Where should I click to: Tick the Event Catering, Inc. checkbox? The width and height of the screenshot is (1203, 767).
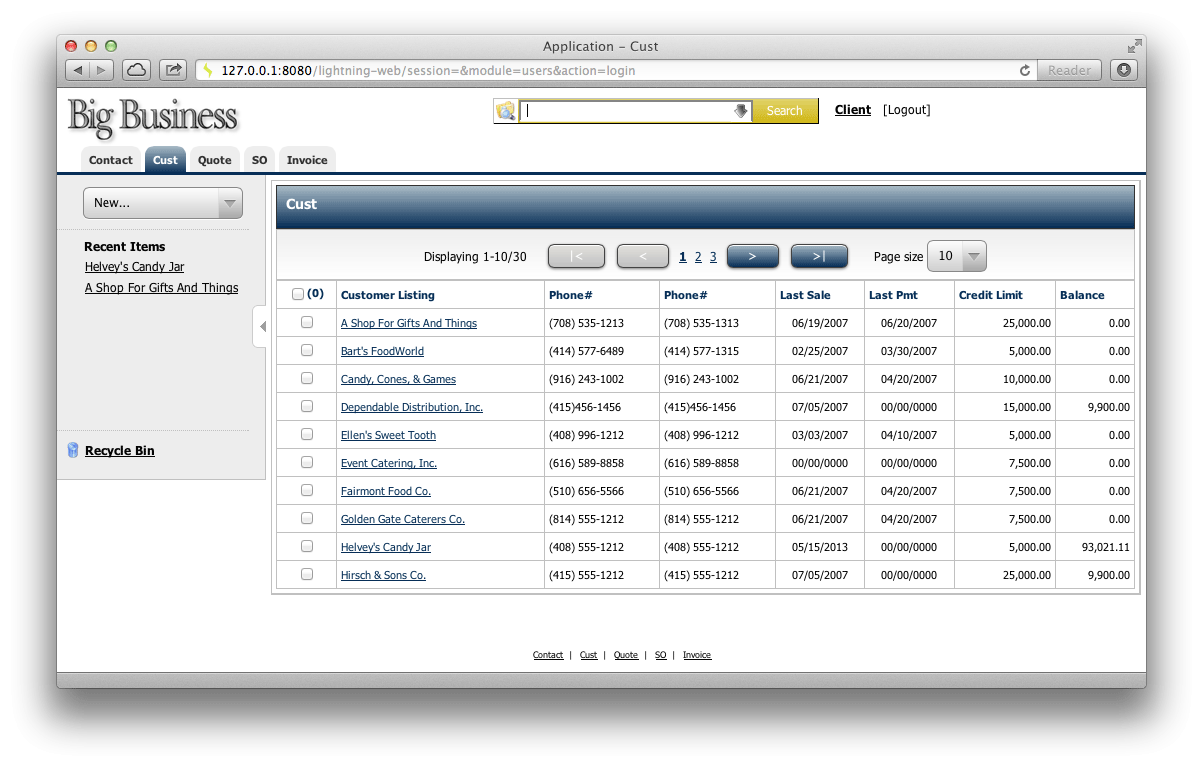307,462
